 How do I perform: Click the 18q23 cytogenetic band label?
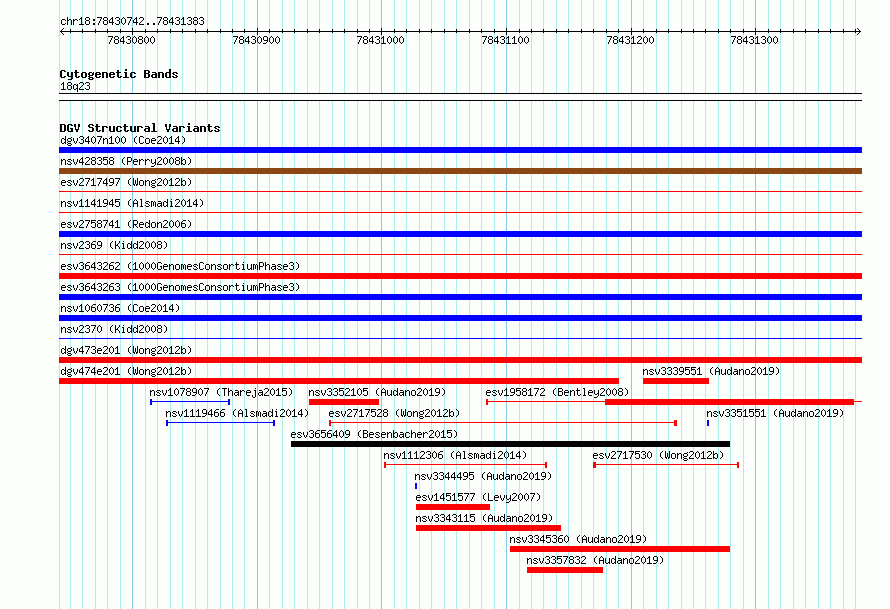[75, 86]
